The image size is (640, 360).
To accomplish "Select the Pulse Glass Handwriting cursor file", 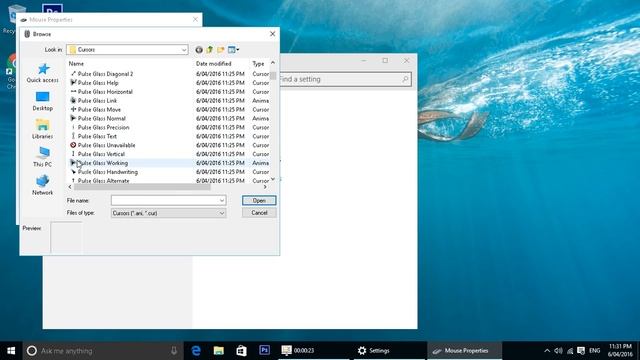I will [x=108, y=172].
